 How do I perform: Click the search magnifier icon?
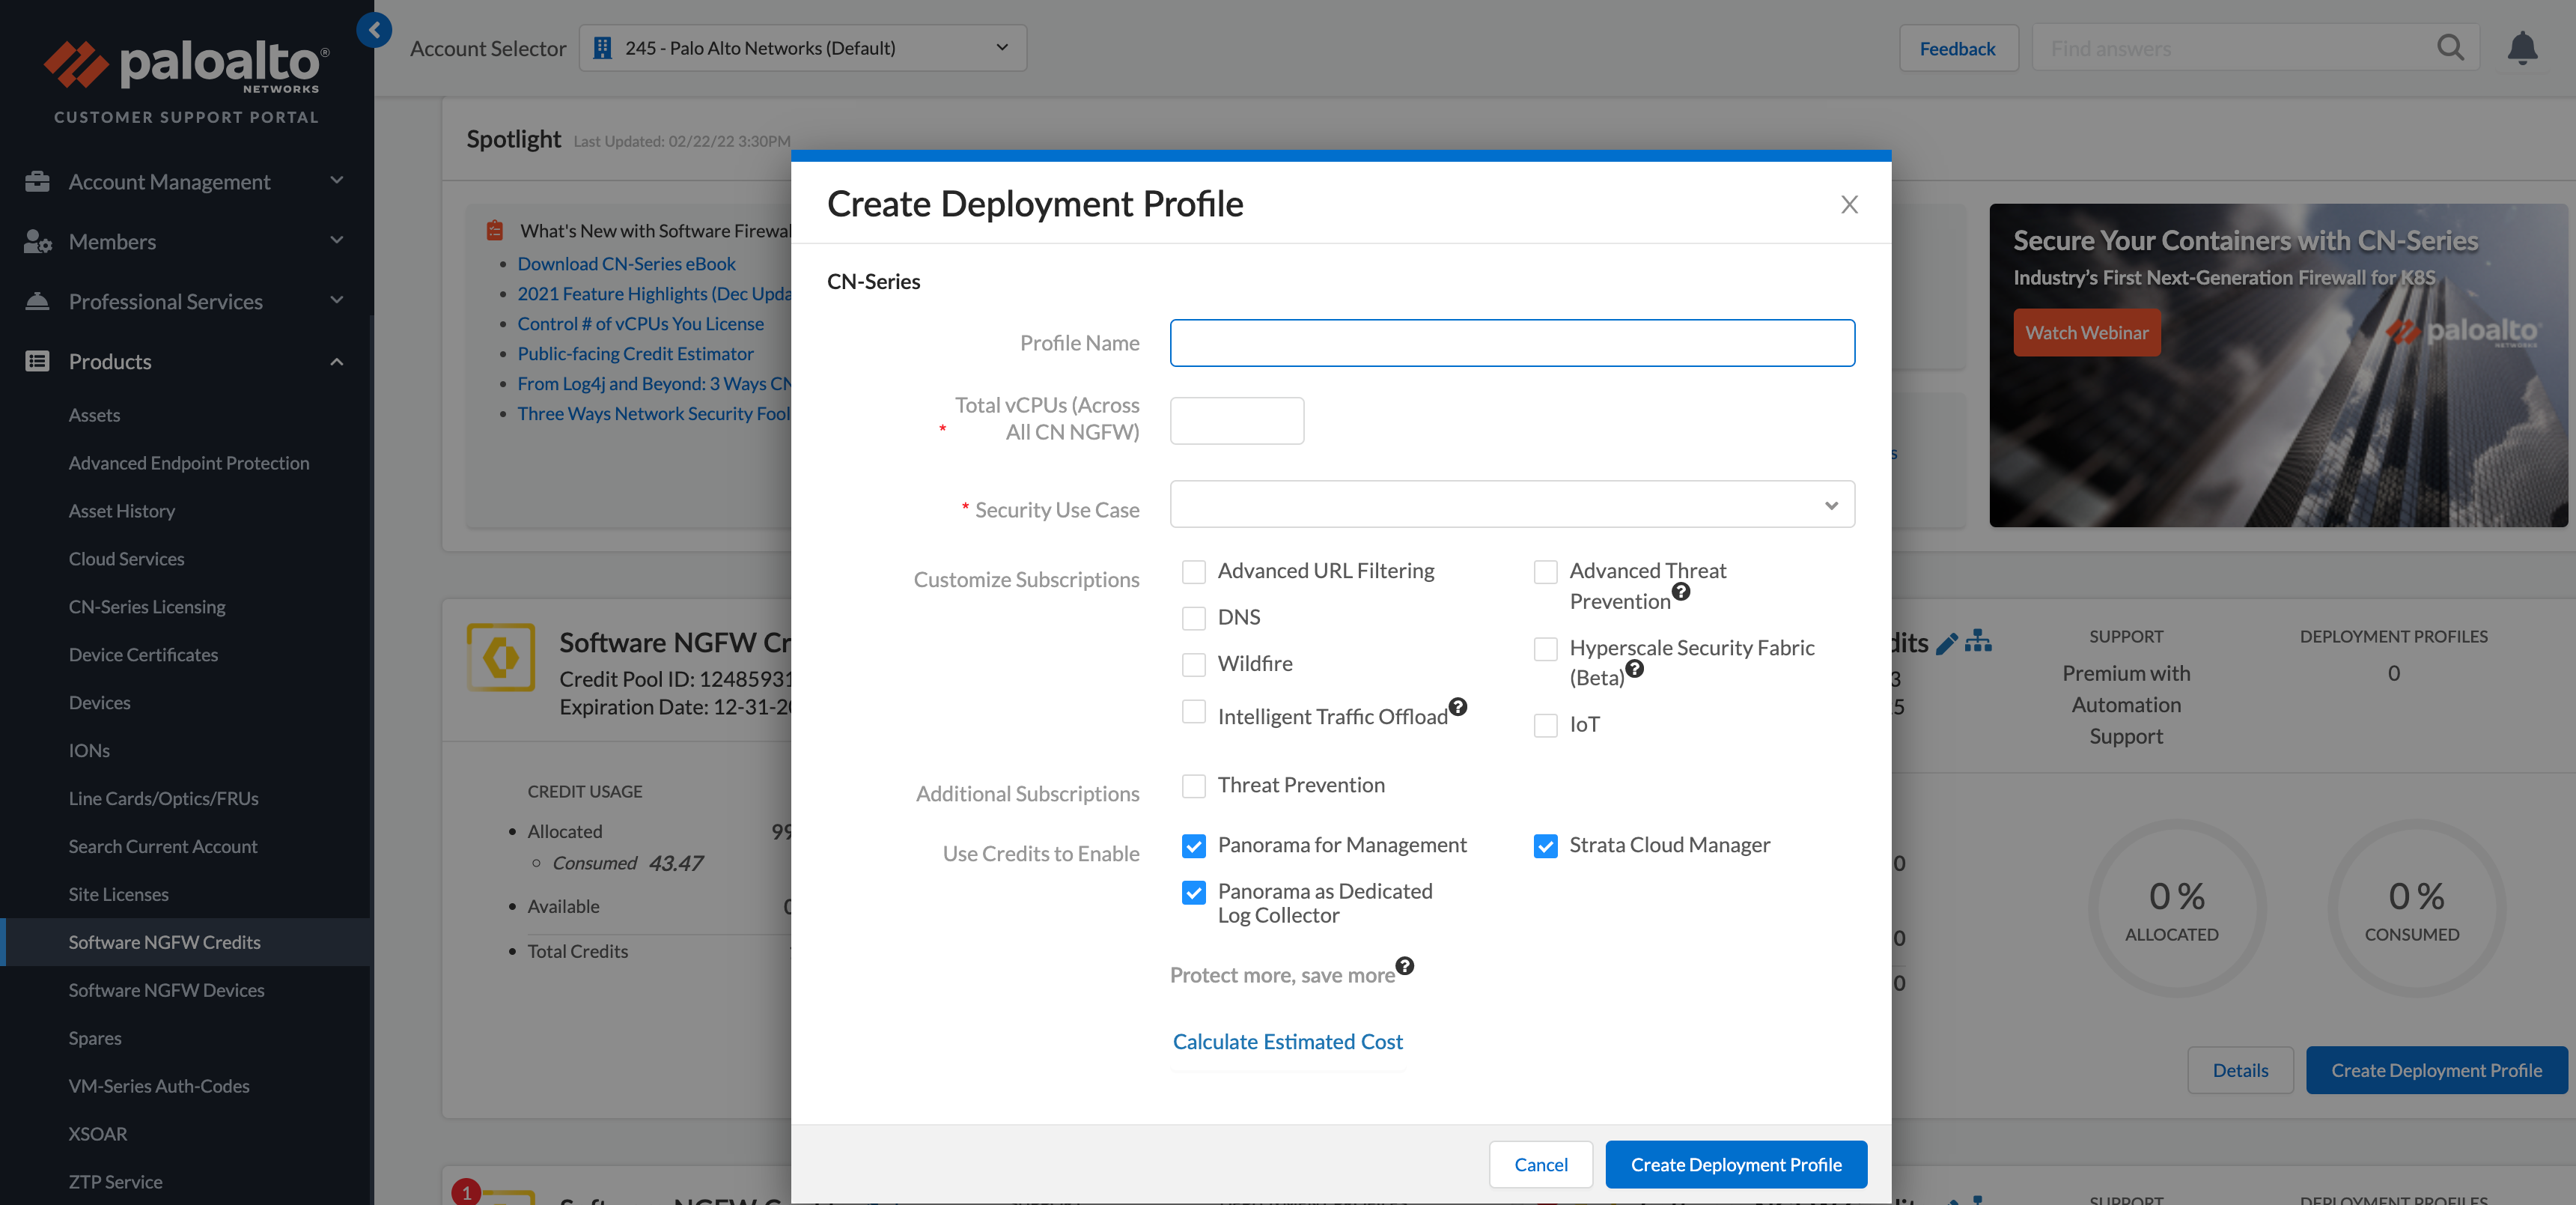tap(2451, 47)
